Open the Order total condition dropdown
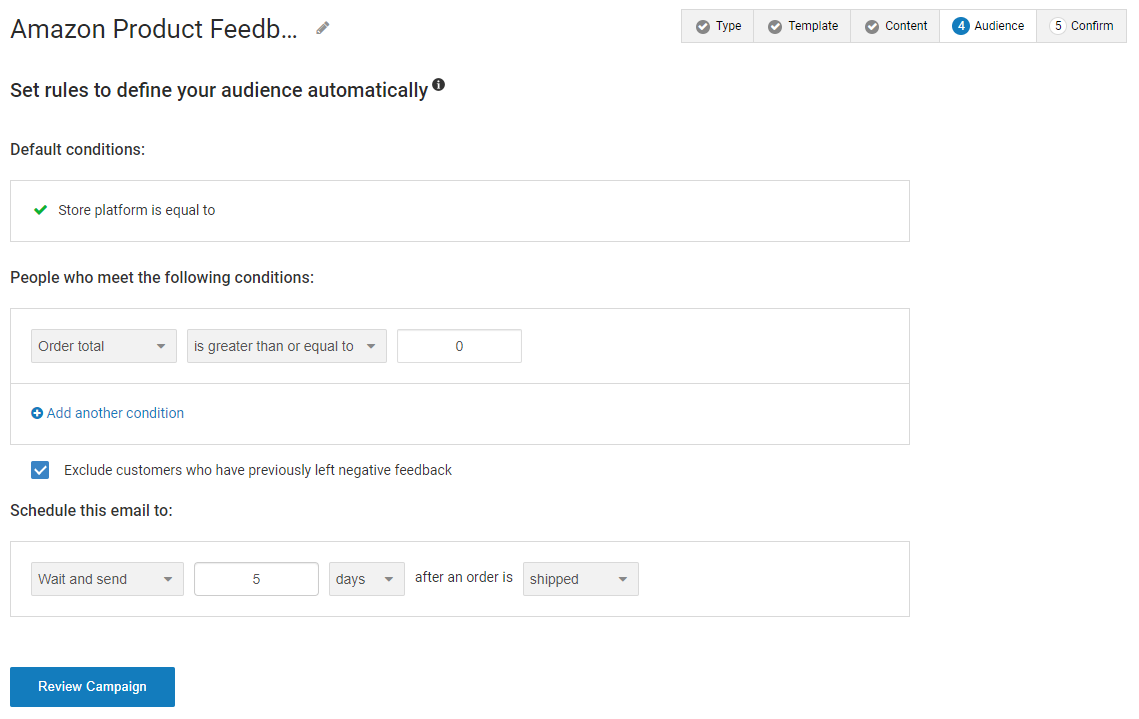 tap(103, 345)
